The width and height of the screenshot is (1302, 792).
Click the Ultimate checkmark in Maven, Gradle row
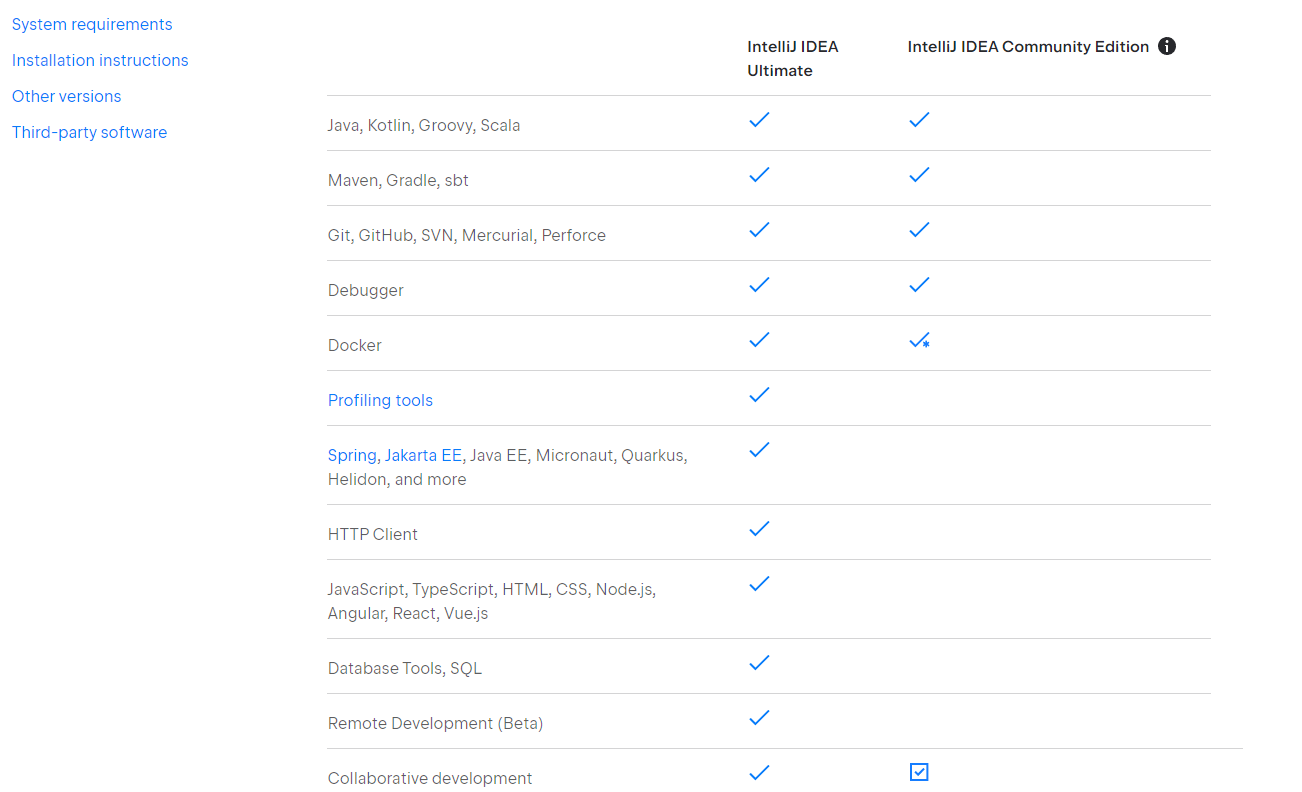[x=759, y=175]
